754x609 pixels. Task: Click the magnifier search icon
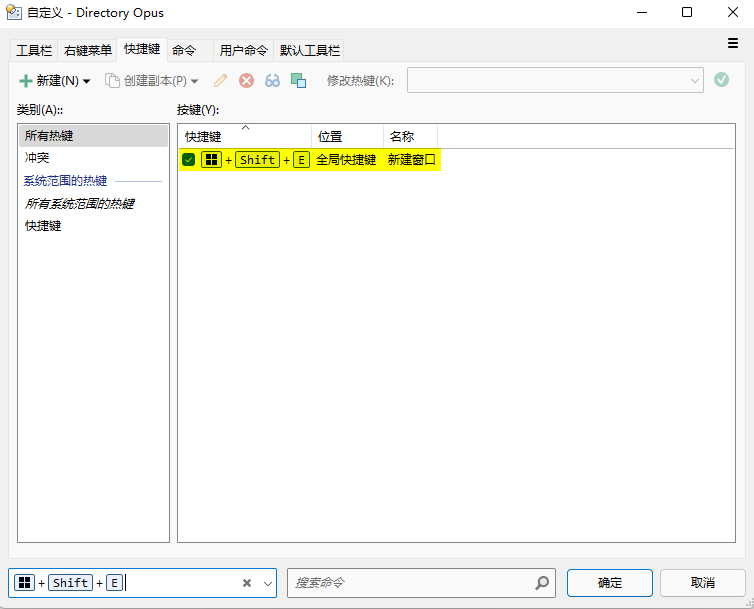coord(542,583)
